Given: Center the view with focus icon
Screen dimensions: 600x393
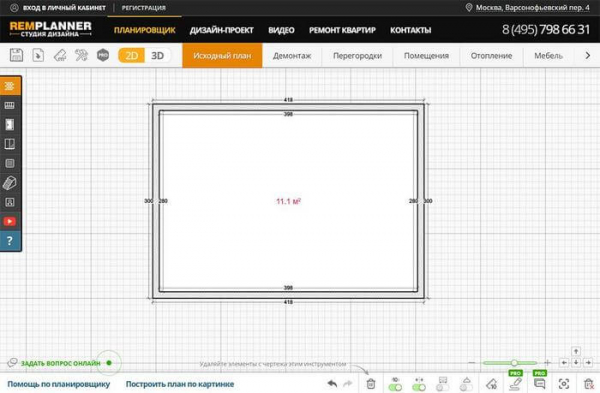Looking at the screenshot, I should 564,383.
